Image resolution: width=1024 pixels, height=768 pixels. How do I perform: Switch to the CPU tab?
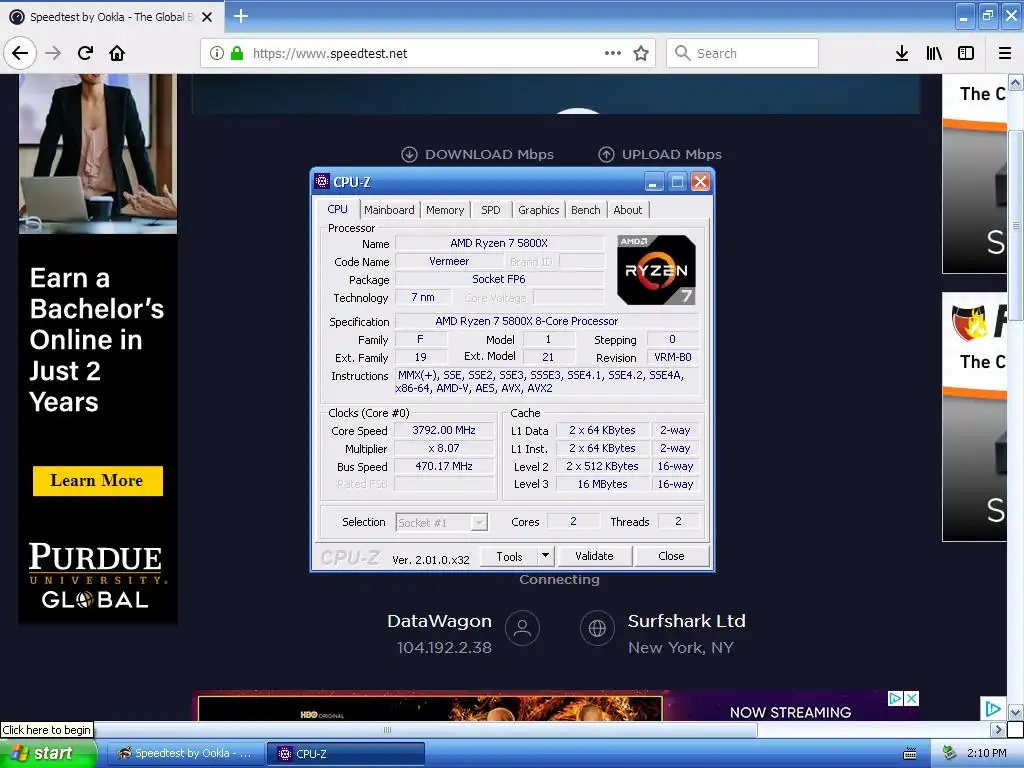pos(338,209)
